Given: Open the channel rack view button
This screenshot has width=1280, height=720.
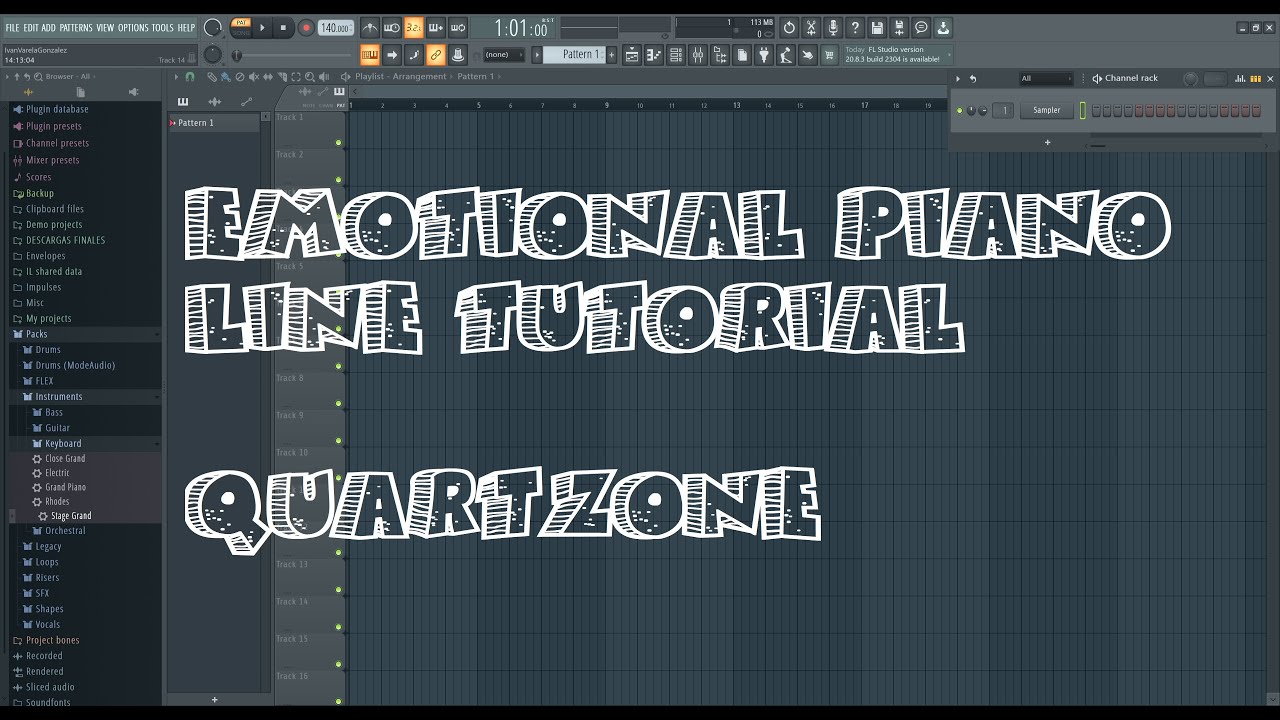Looking at the screenshot, I should (675, 55).
